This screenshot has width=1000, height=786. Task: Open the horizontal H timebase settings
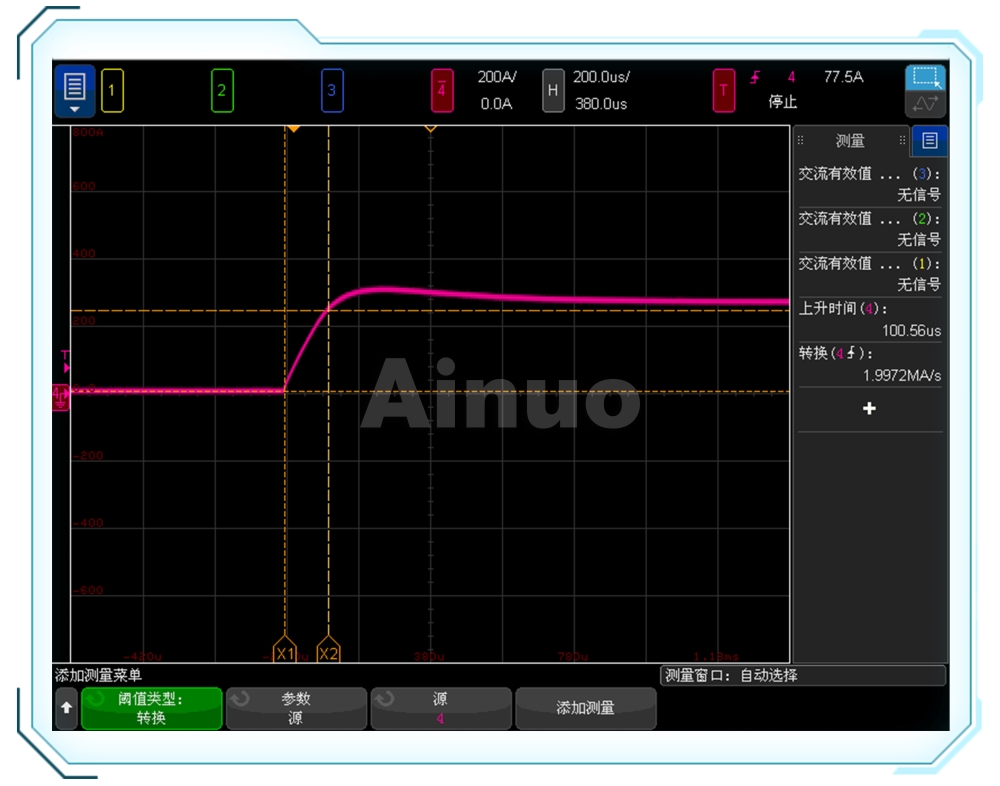553,91
